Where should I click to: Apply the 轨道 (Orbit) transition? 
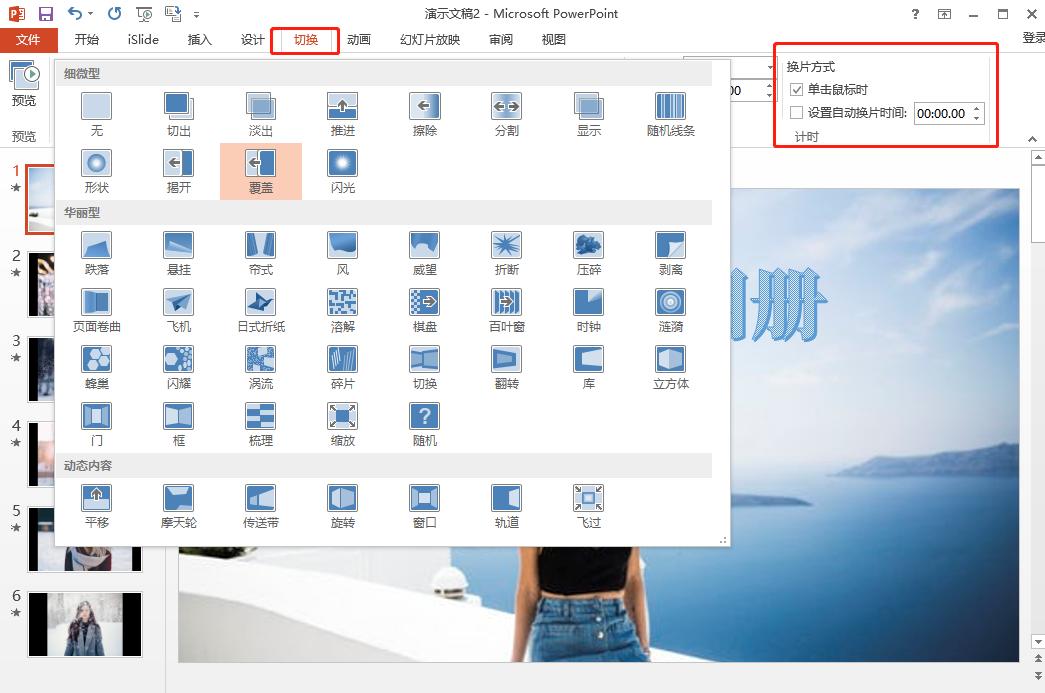pos(507,507)
